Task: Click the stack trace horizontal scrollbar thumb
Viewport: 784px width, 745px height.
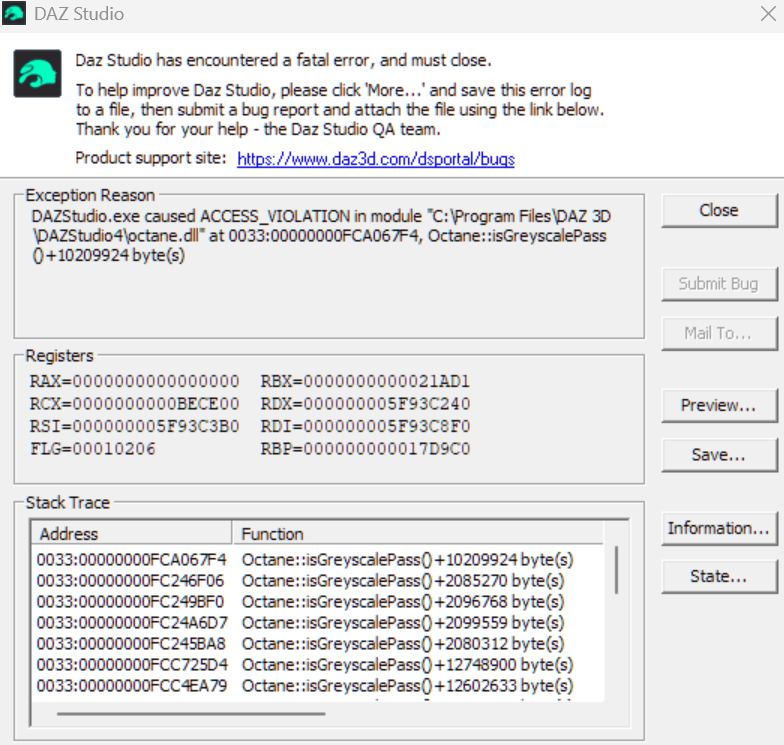Action: point(191,714)
